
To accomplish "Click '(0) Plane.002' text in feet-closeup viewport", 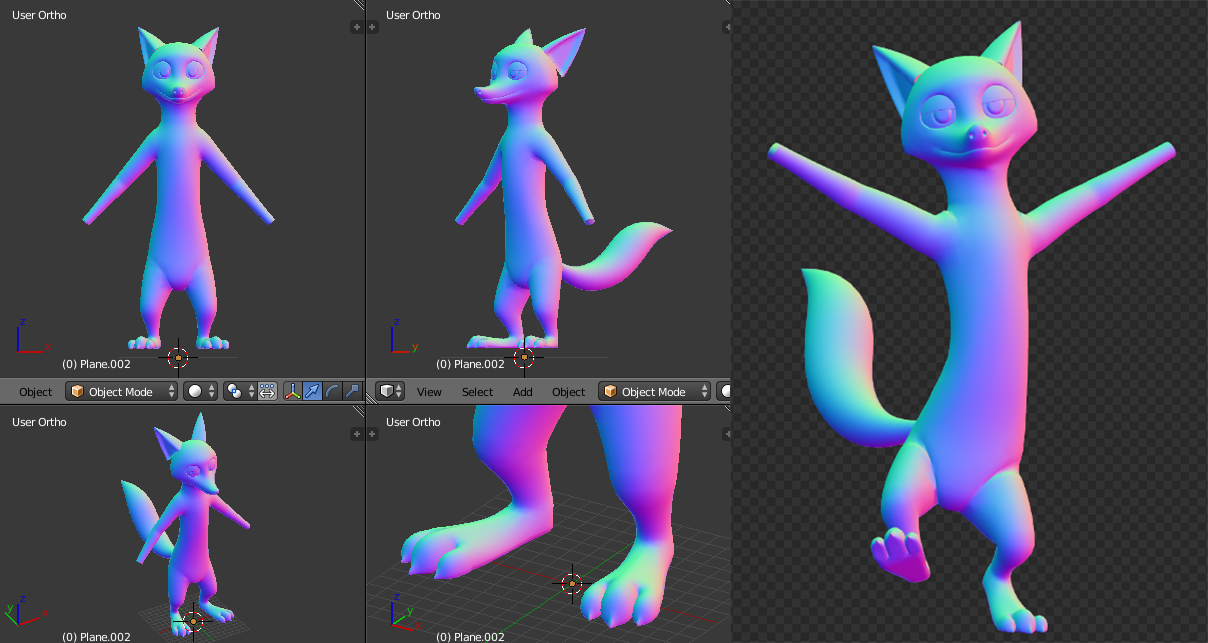I will tap(470, 636).
